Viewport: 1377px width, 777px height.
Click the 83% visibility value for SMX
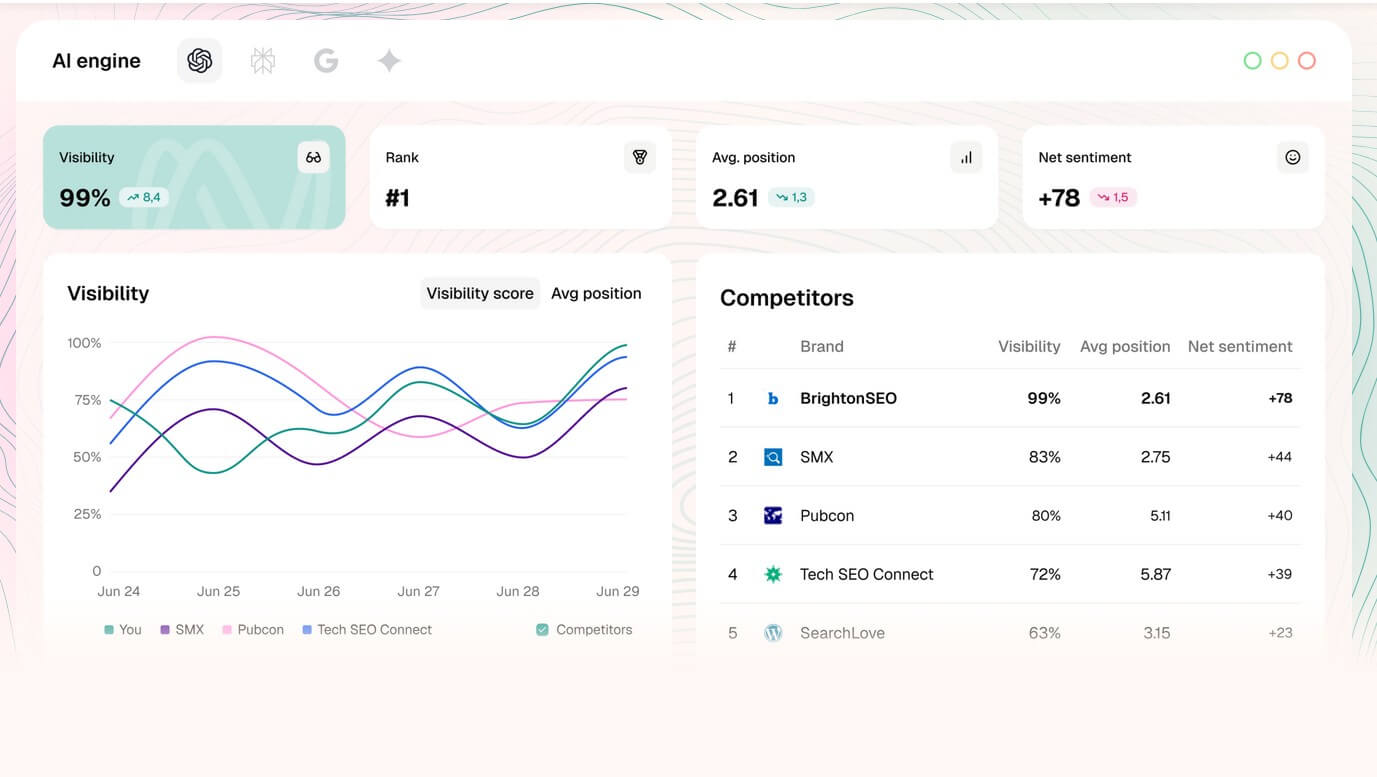pos(1044,457)
